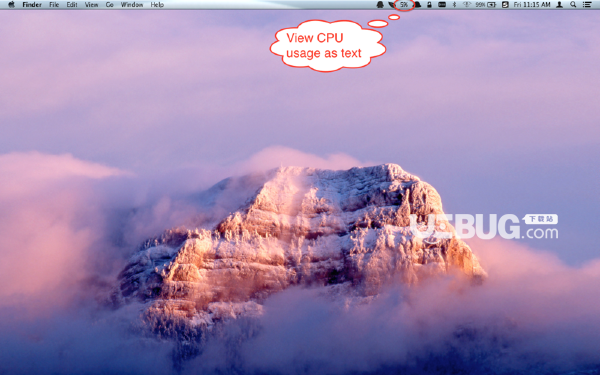Screen dimensions: 600x375
Task: Open the Go menu
Action: (109, 5)
